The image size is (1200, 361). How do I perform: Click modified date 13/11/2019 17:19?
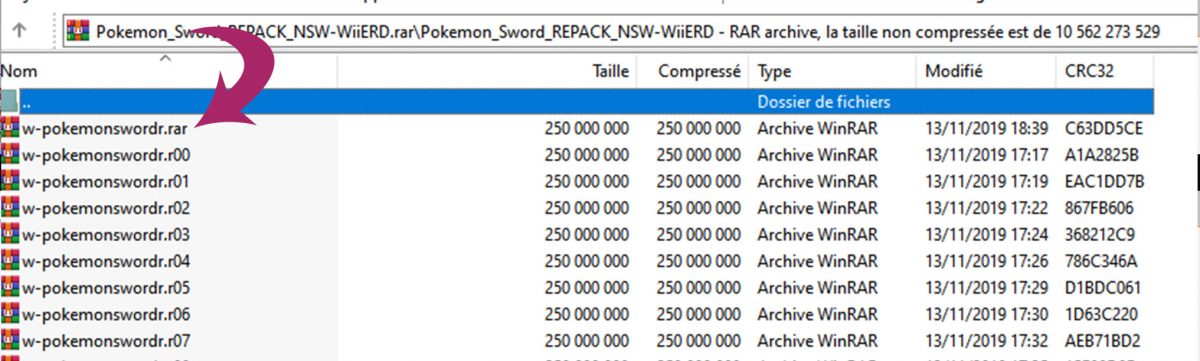coord(986,182)
